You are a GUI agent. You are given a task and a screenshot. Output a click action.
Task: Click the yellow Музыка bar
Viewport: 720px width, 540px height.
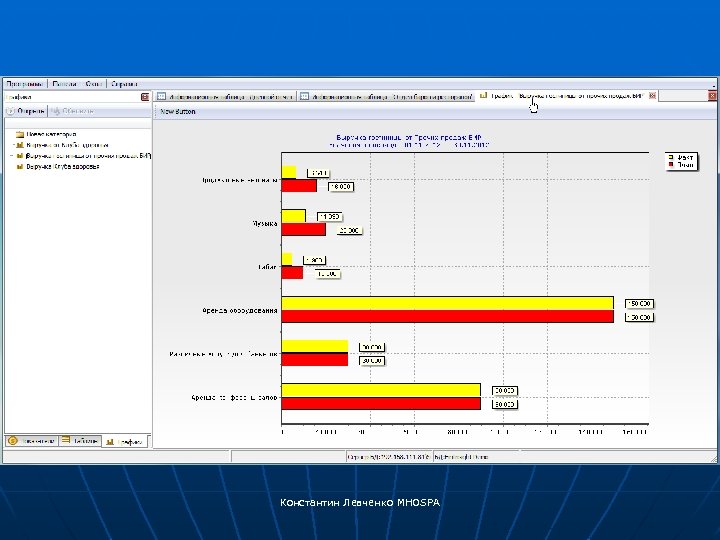click(293, 216)
